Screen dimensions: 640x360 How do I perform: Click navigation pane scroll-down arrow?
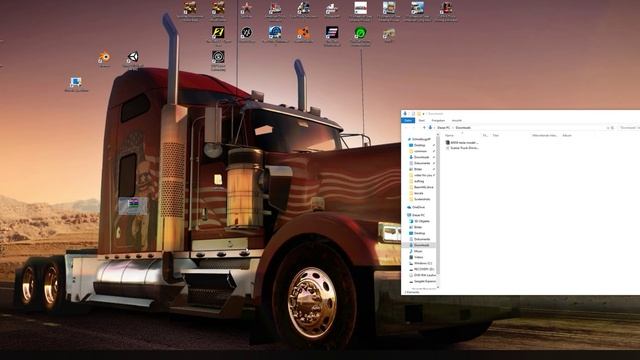(438, 287)
